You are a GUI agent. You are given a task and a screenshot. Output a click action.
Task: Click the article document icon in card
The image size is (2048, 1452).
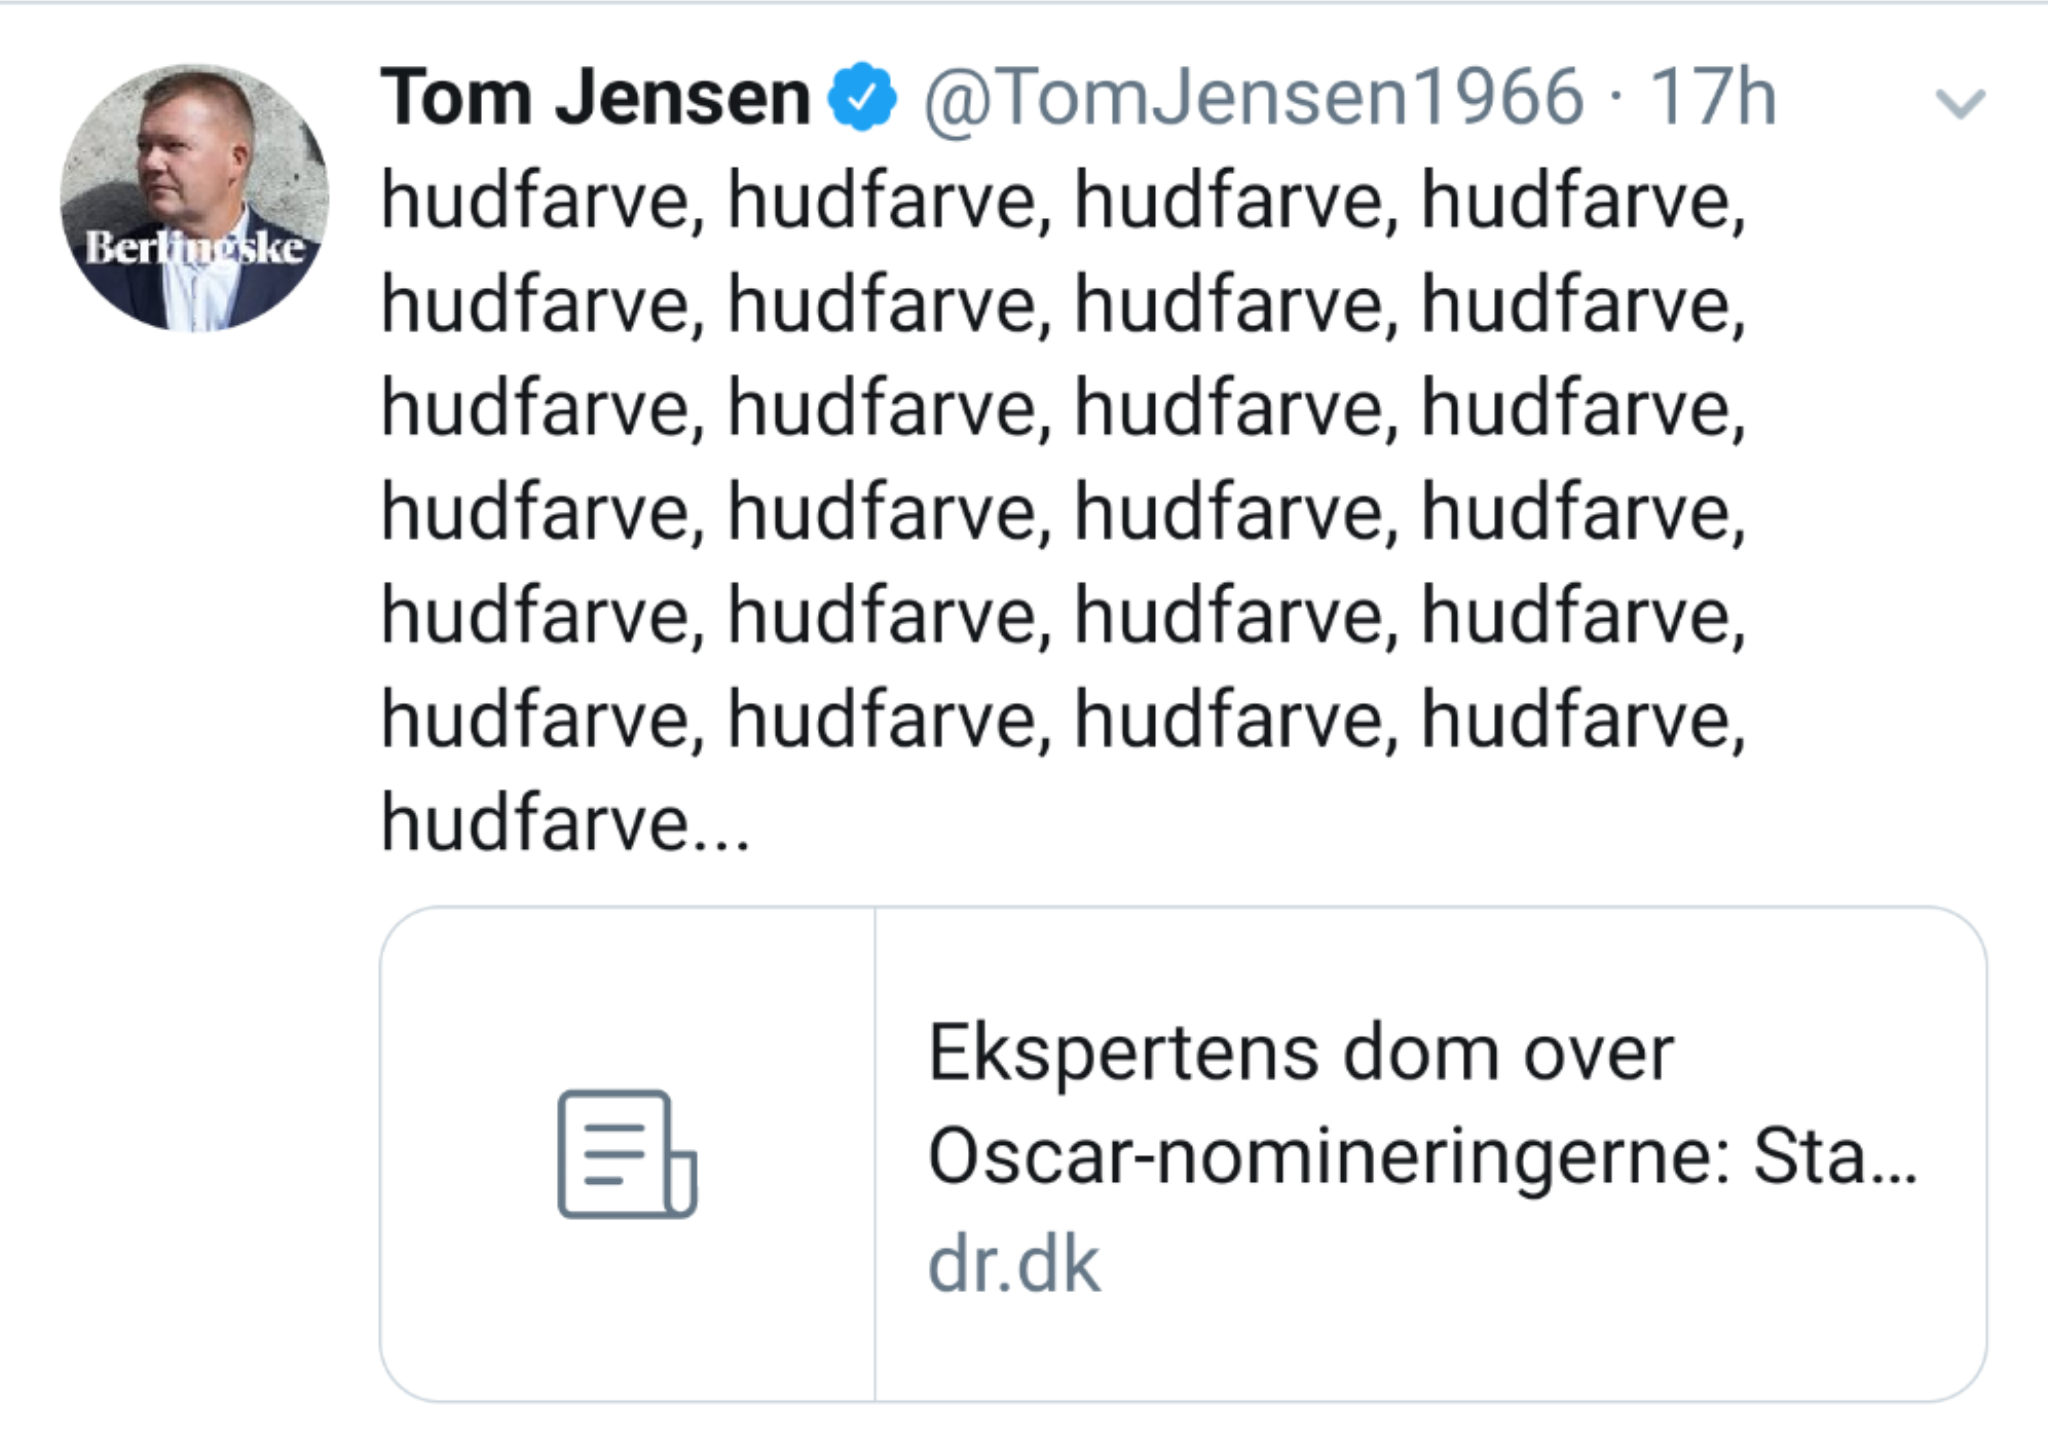pyautogui.click(x=626, y=1154)
